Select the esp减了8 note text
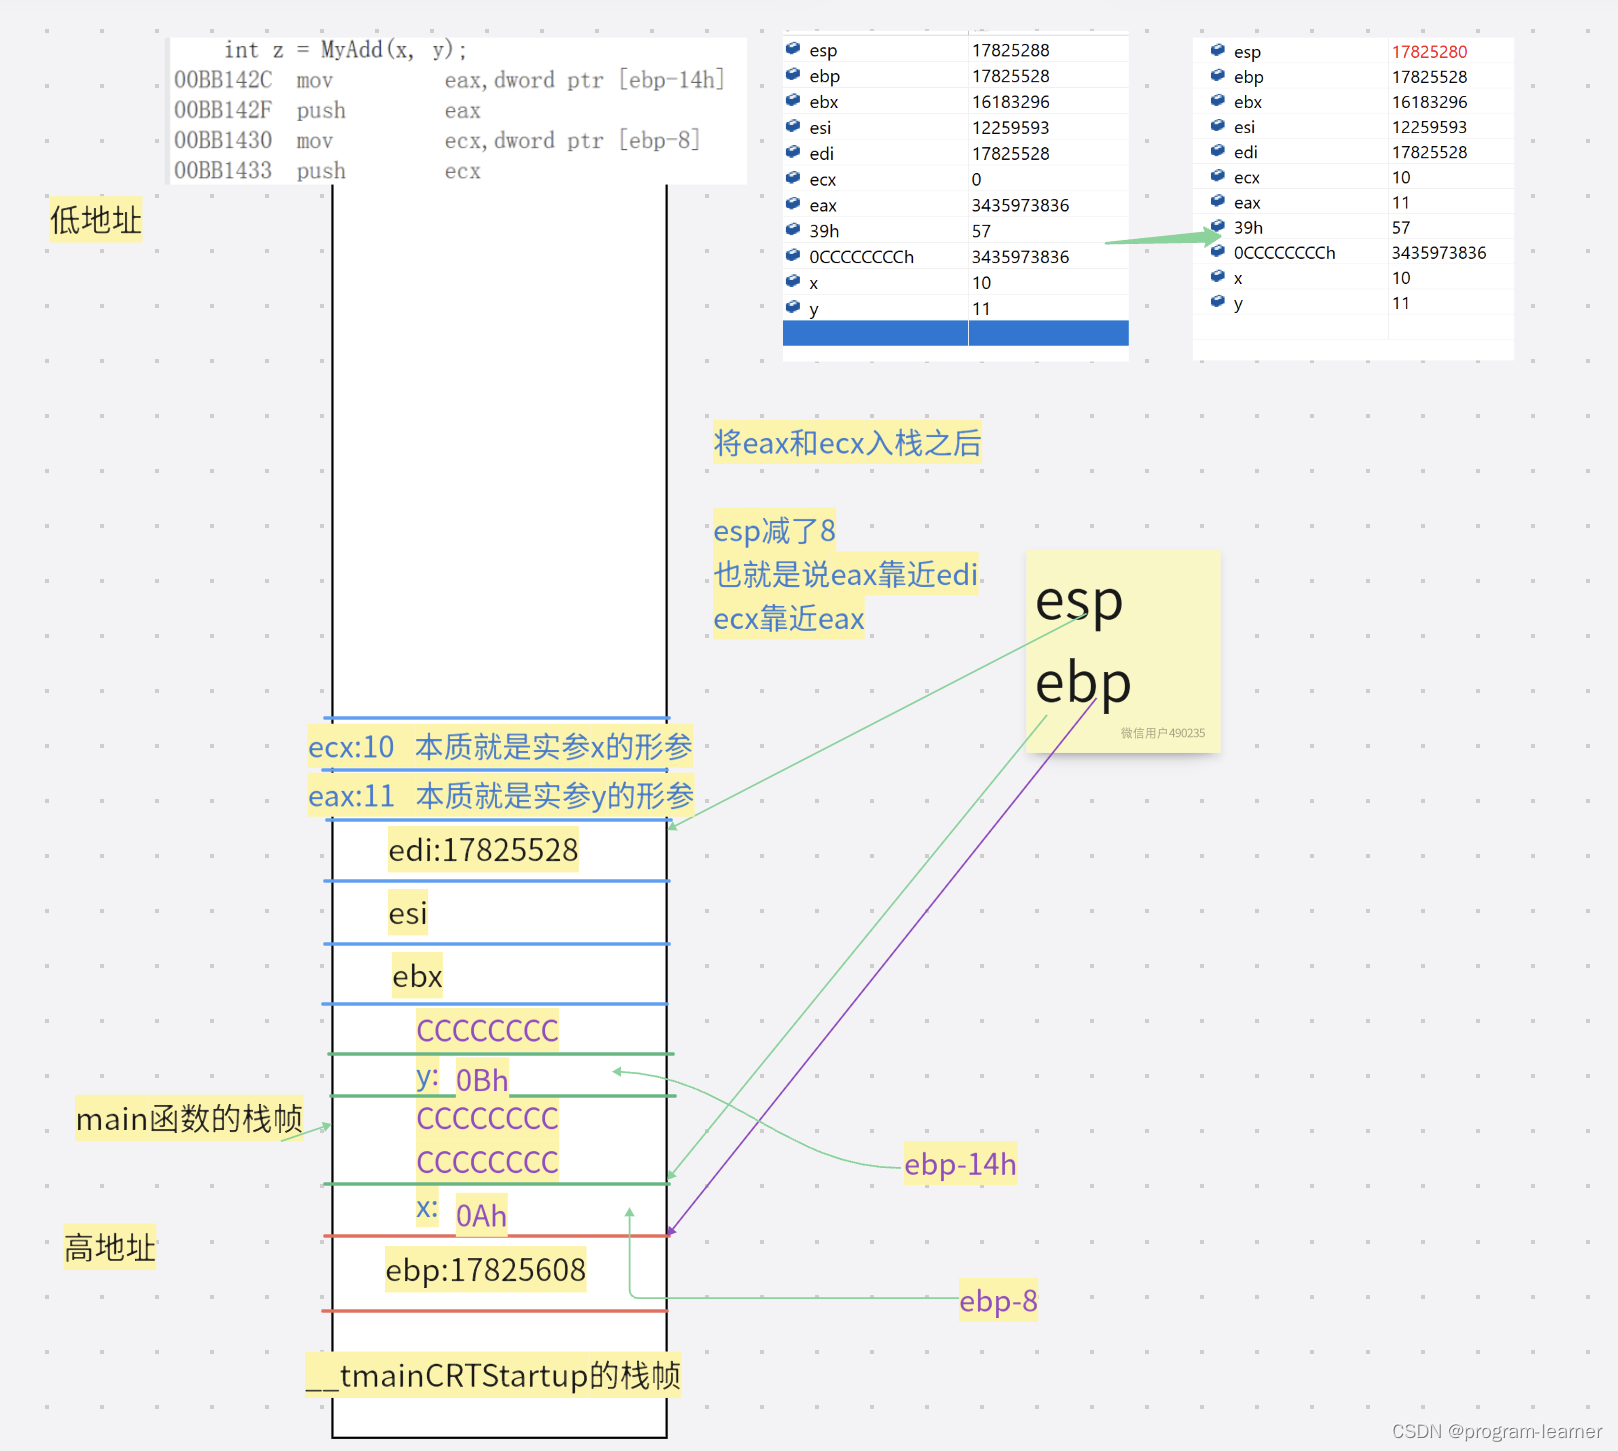1618x1451 pixels. (774, 530)
